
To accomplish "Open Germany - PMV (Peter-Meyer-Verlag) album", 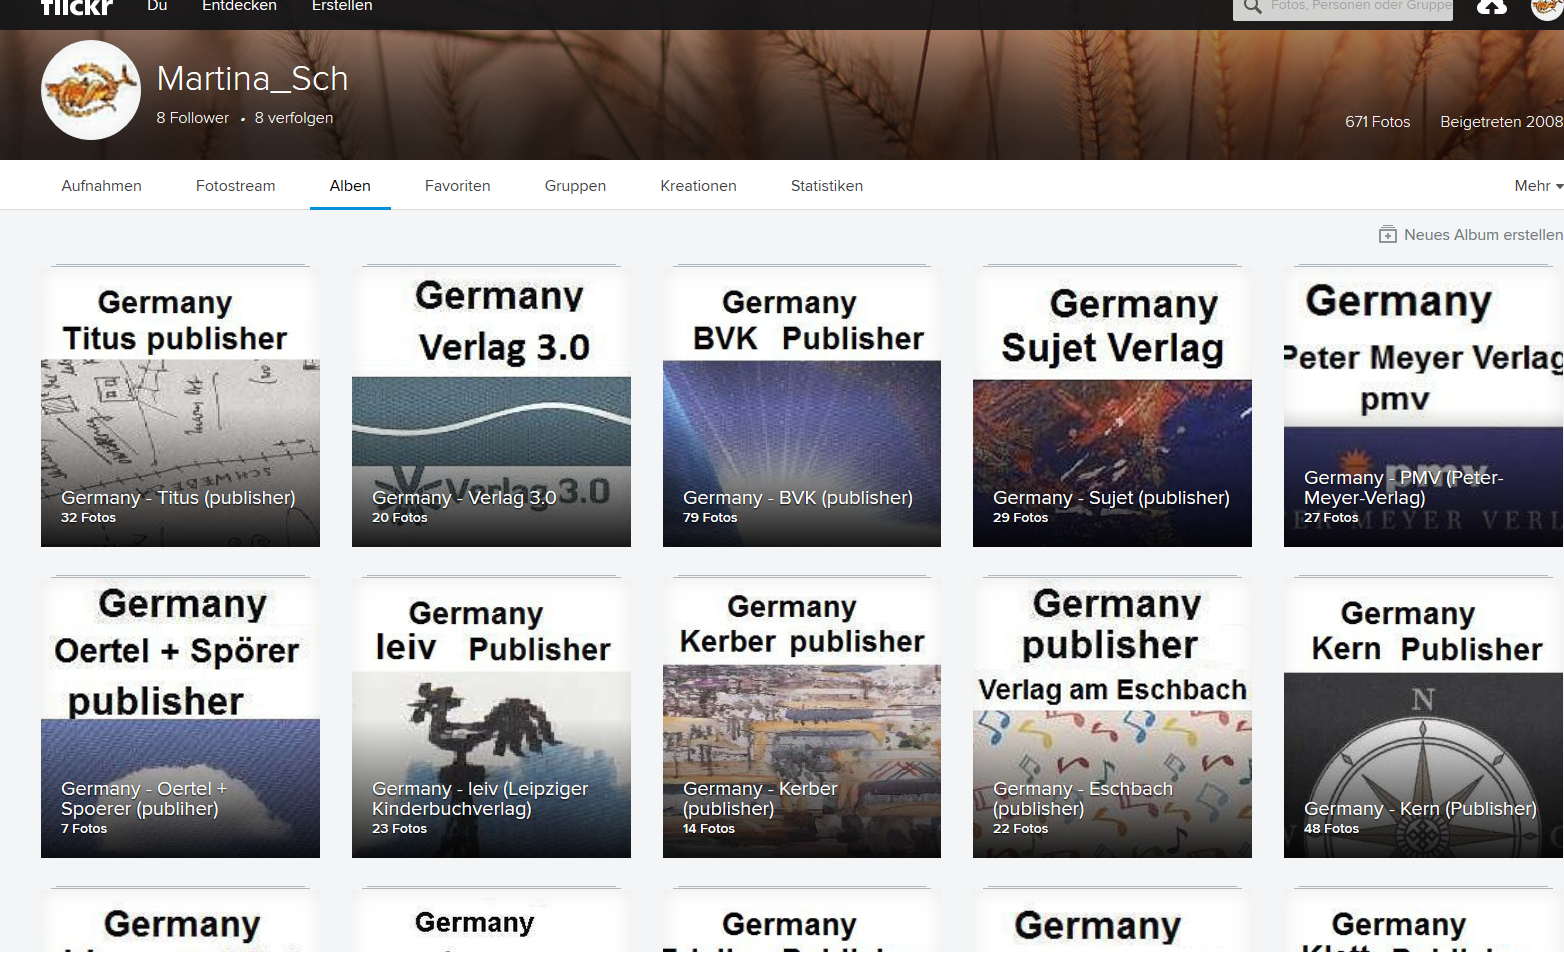I will [x=1423, y=405].
